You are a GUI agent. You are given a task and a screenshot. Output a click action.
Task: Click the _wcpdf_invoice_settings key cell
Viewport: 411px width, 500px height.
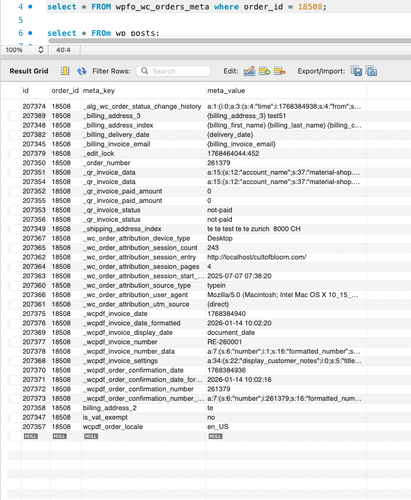click(143, 361)
